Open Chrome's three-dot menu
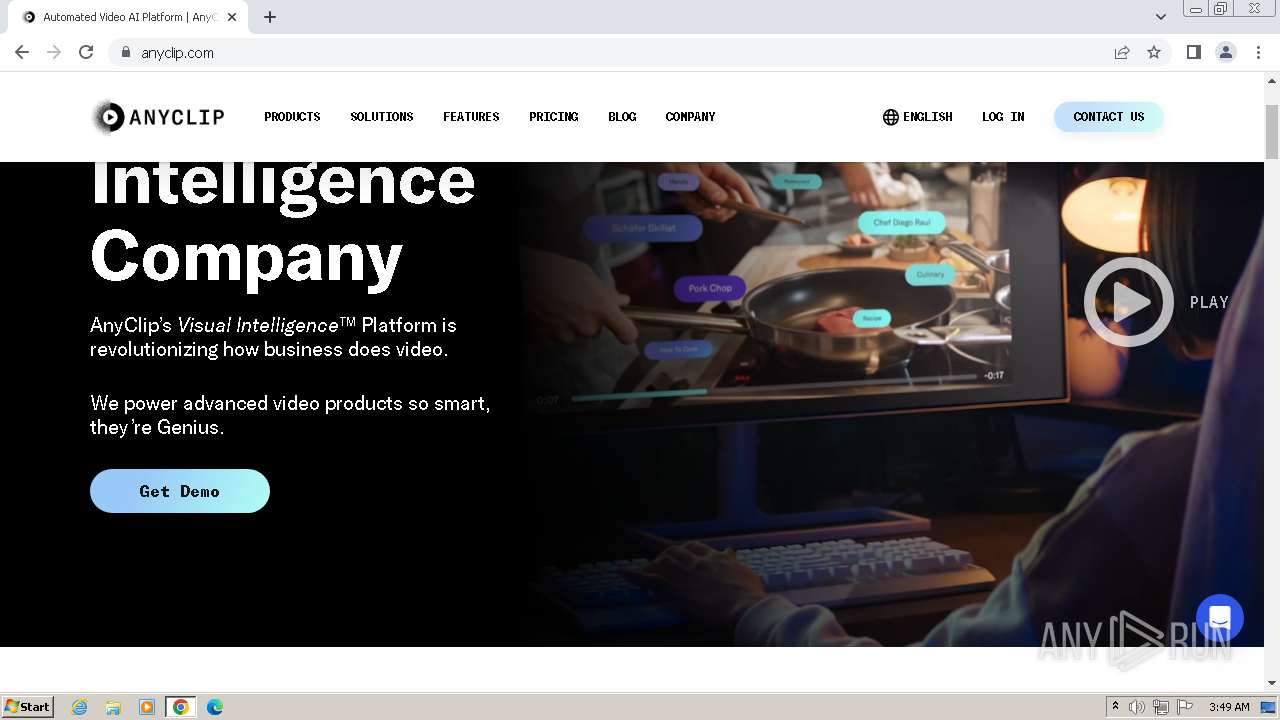This screenshot has width=1280, height=720. 1258,53
